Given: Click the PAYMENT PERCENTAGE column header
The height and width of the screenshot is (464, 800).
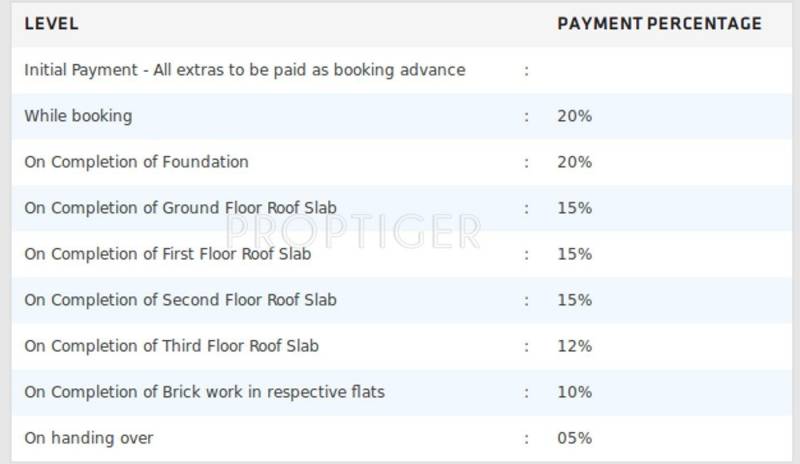Looking at the screenshot, I should click(659, 23).
